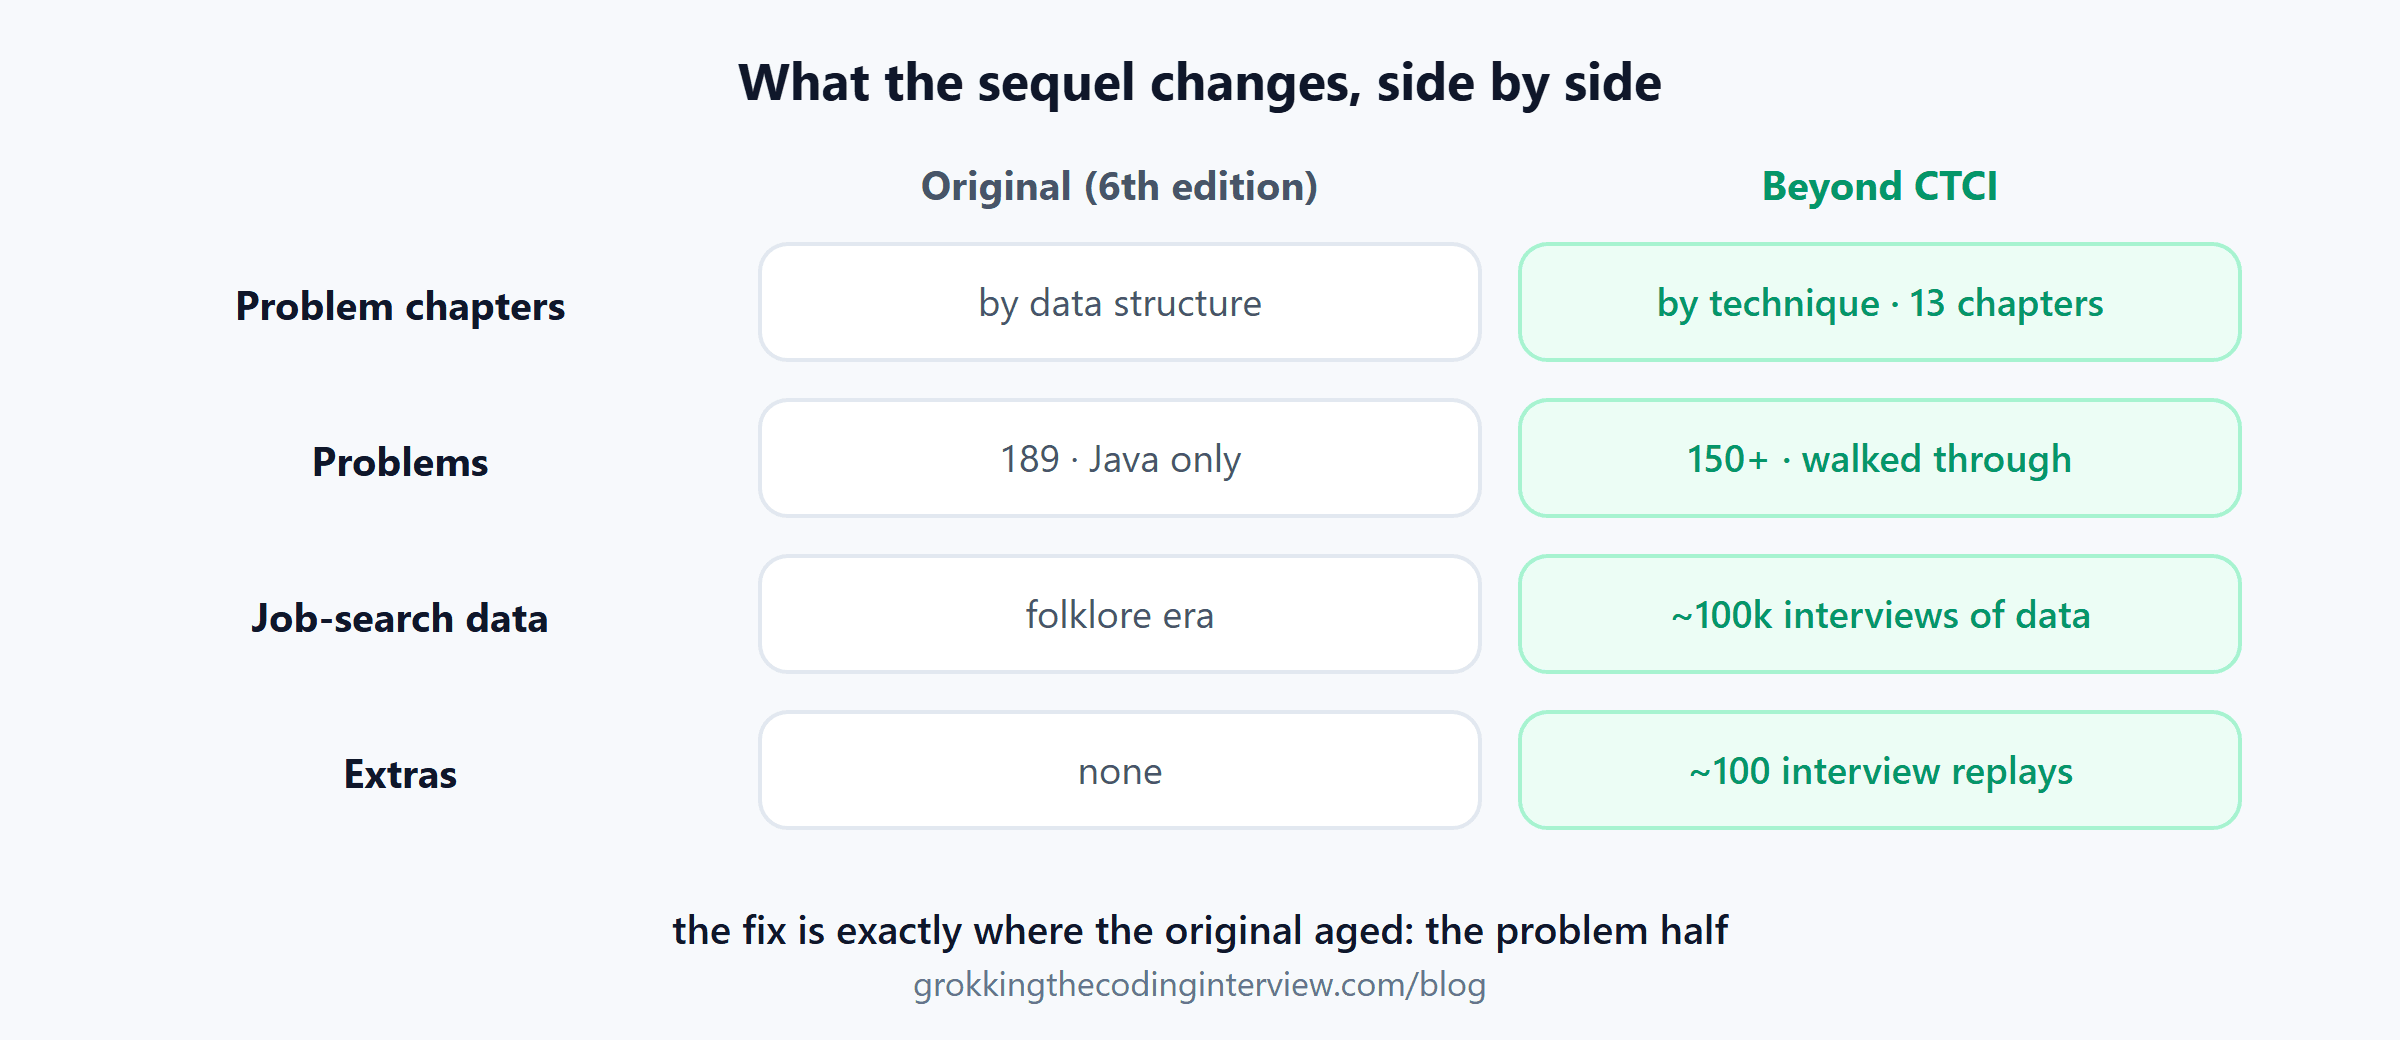Click the '~100 interview replays' card
Image resolution: width=2400 pixels, height=1040 pixels.
point(1880,770)
